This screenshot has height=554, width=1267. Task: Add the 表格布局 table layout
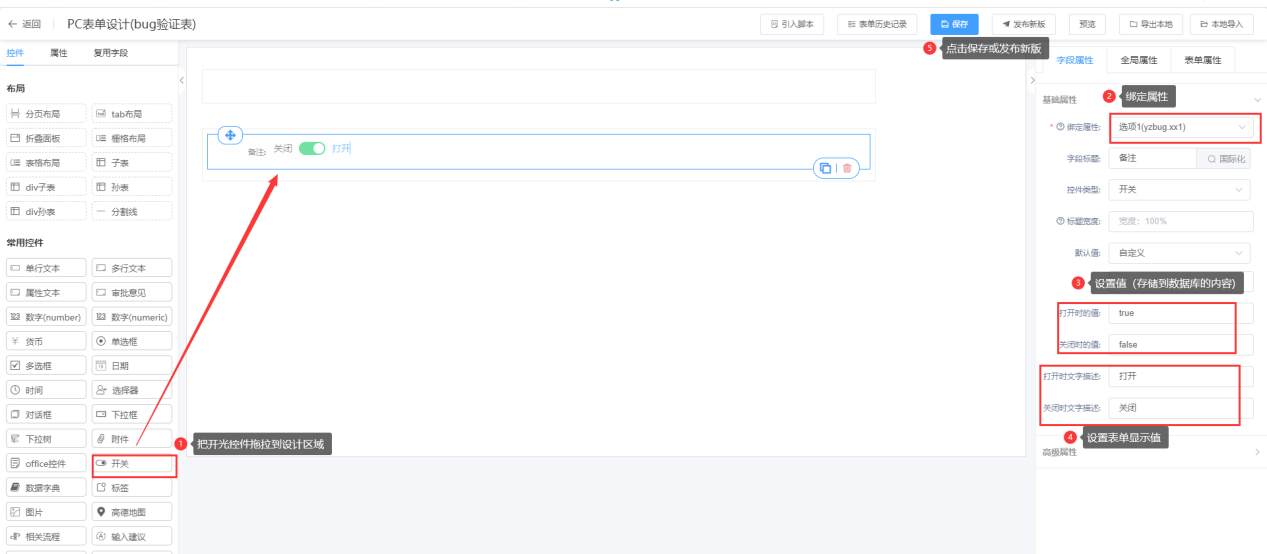click(x=46, y=162)
